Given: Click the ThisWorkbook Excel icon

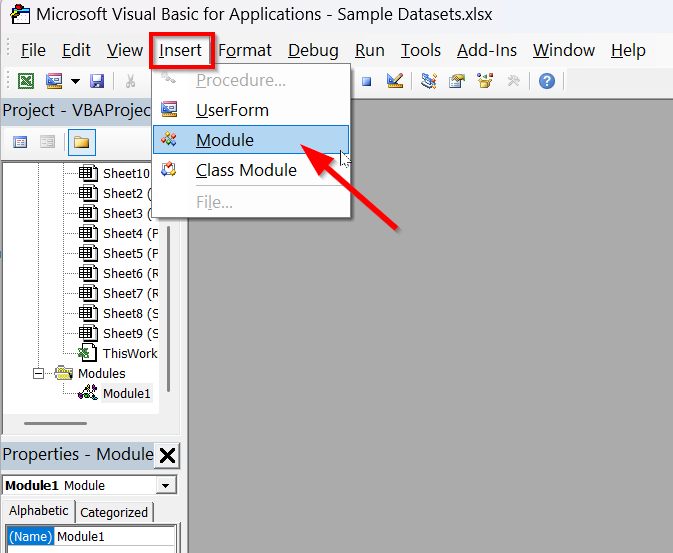Looking at the screenshot, I should pyautogui.click(x=87, y=353).
